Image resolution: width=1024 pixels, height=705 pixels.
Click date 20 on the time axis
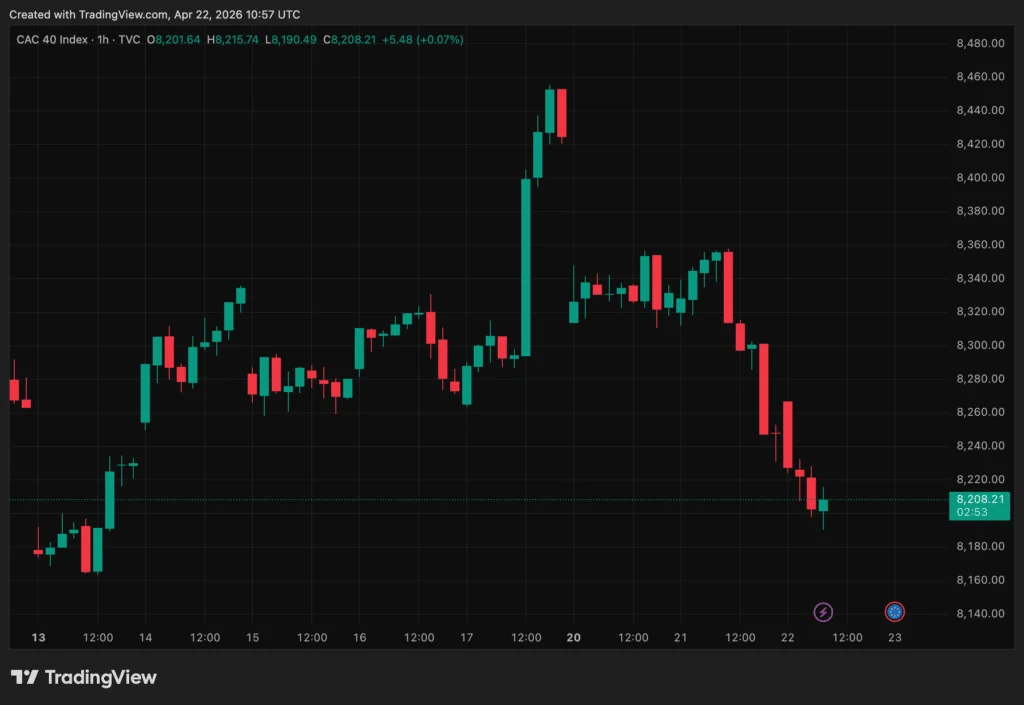[574, 637]
